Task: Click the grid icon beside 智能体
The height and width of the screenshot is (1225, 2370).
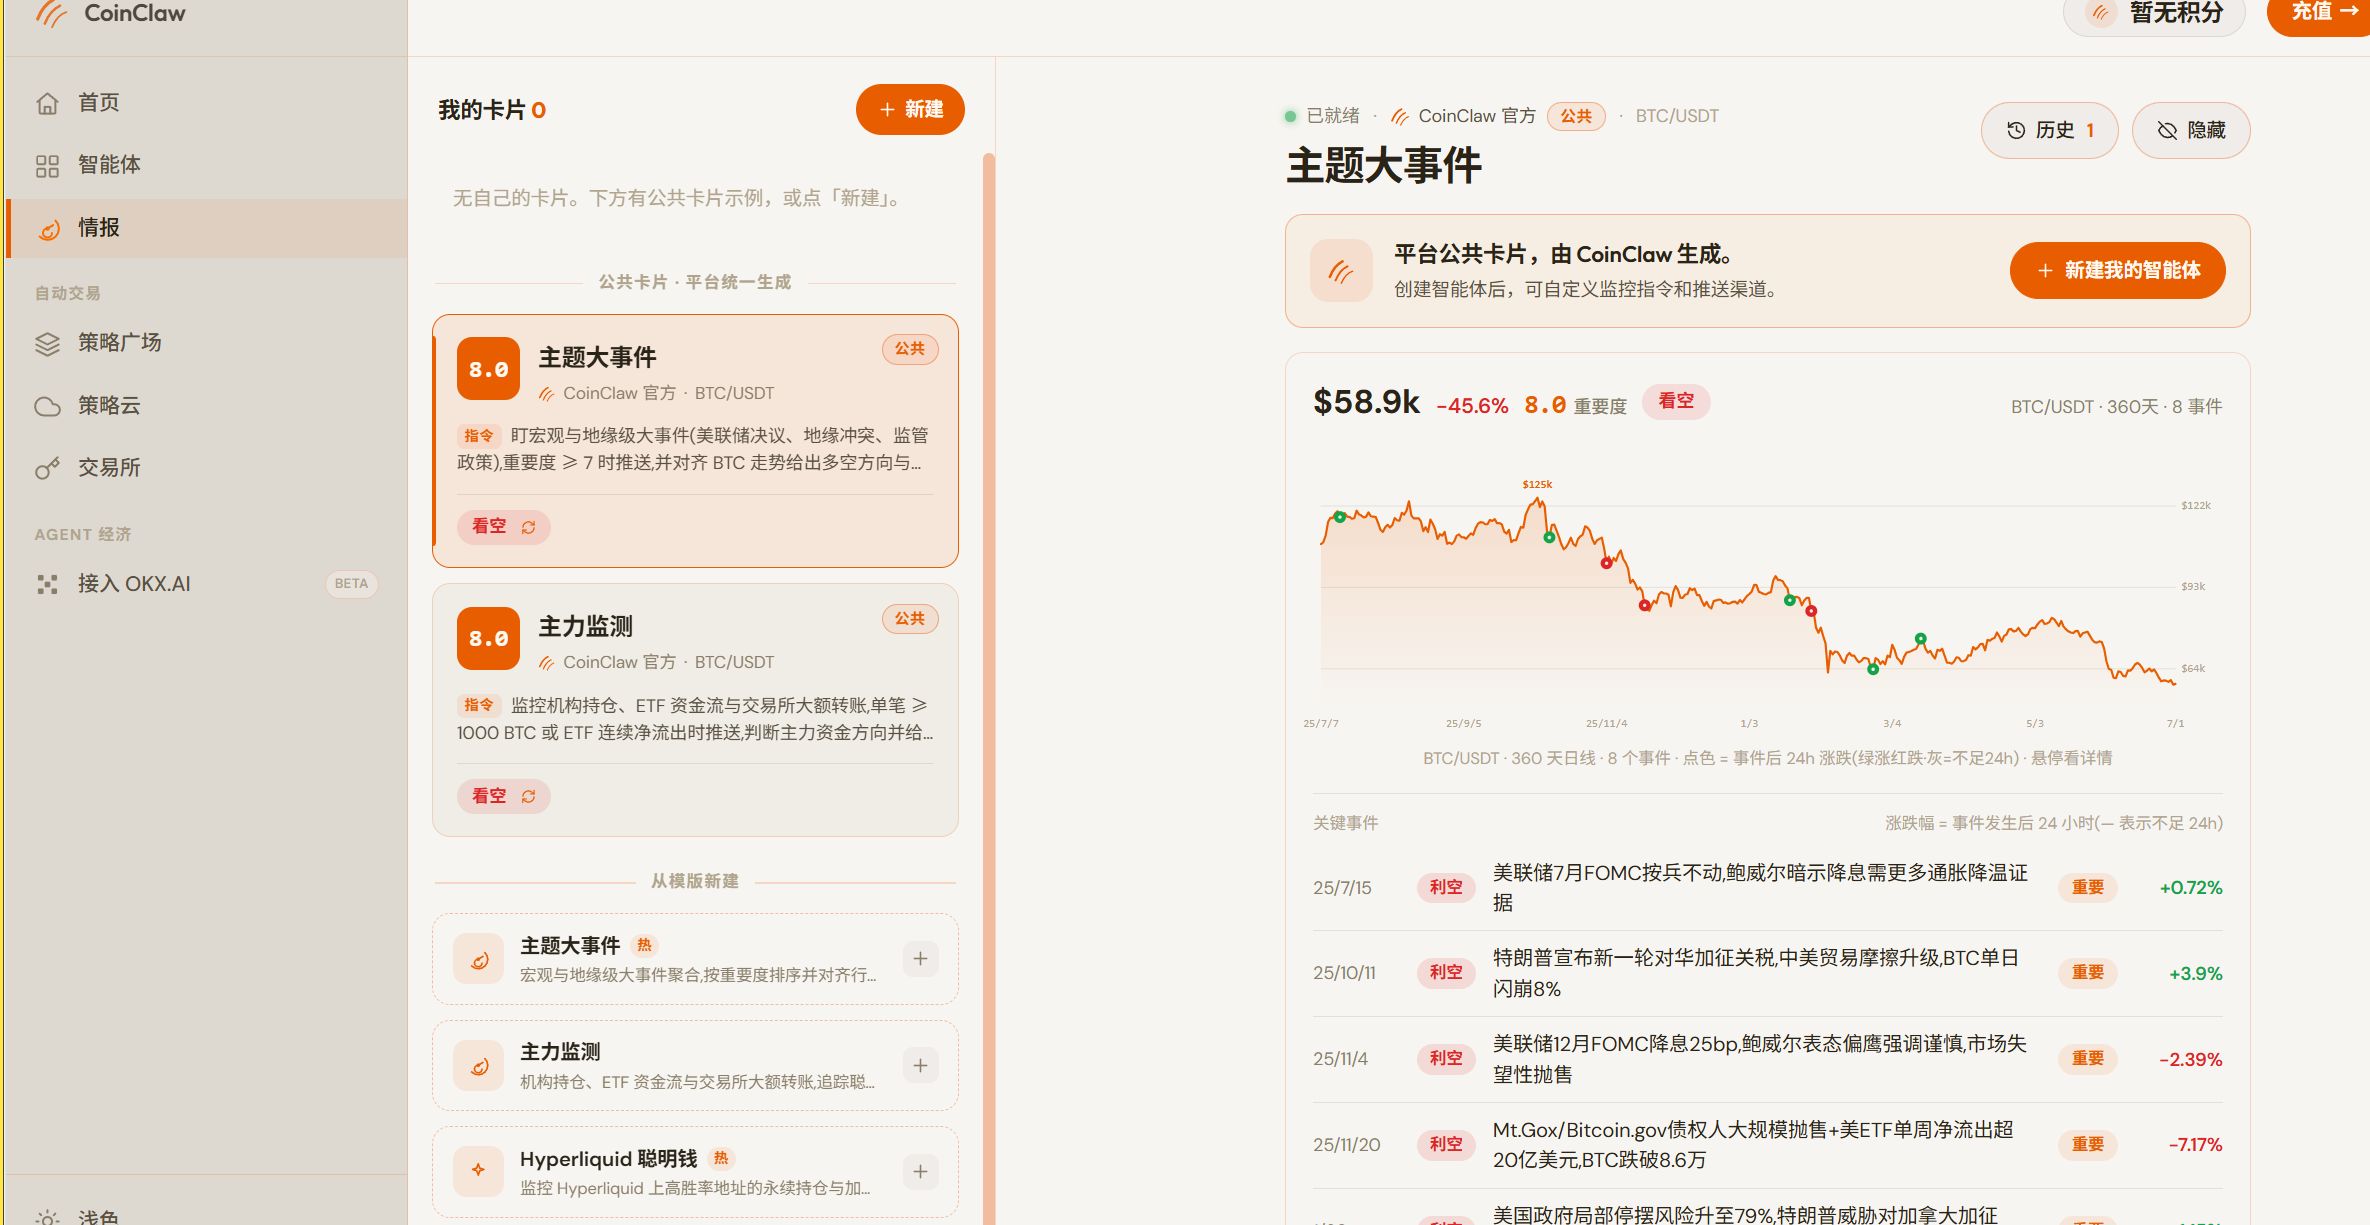Action: pyautogui.click(x=47, y=165)
